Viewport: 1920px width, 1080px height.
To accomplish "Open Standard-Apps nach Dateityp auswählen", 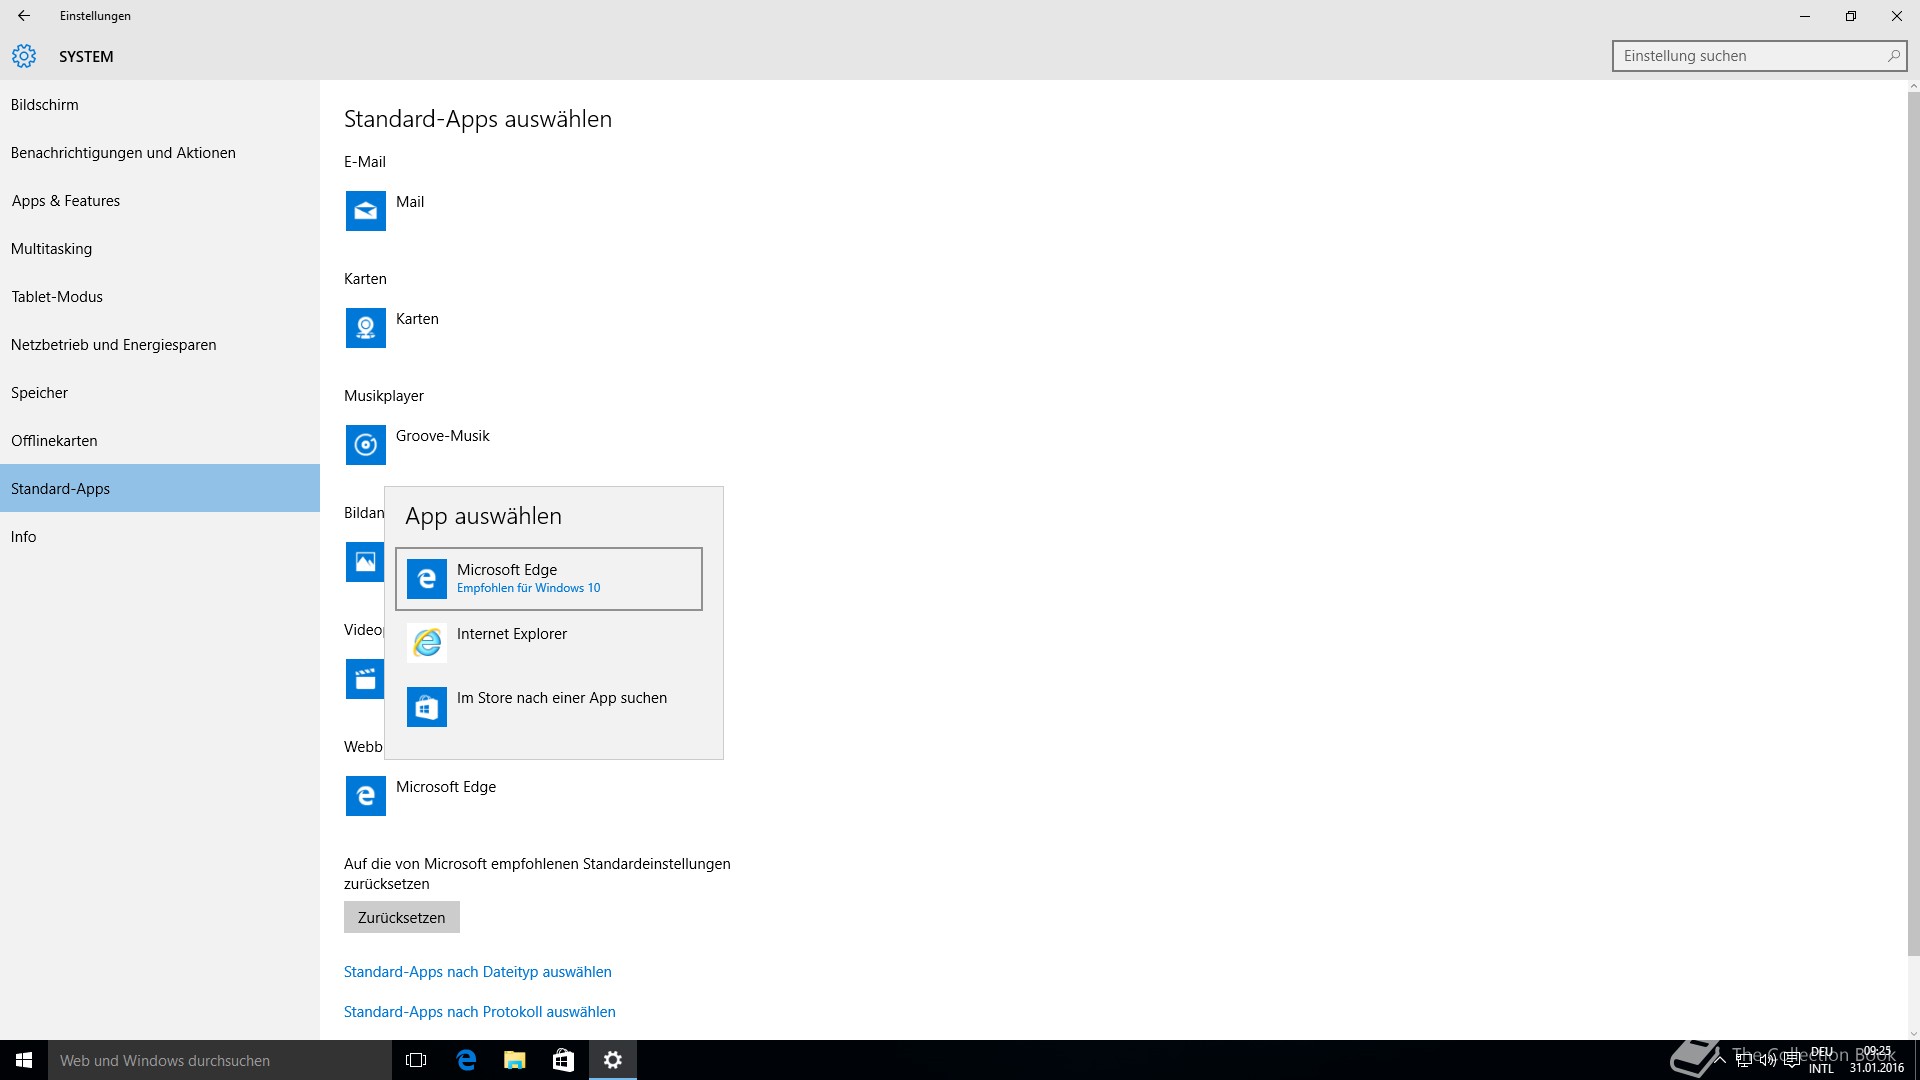I will pyautogui.click(x=478, y=972).
